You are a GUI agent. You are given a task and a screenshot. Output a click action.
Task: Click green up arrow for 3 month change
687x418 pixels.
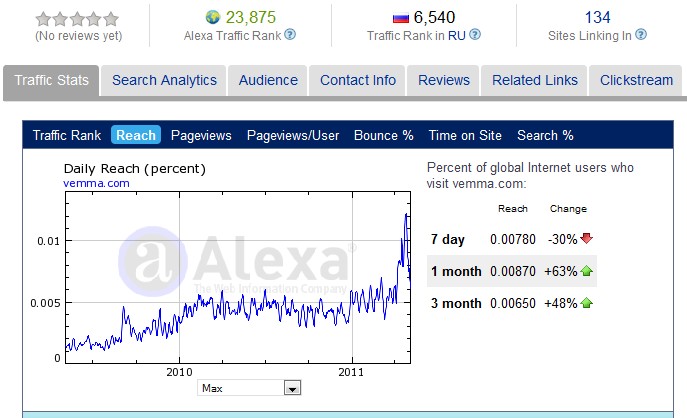coord(586,303)
